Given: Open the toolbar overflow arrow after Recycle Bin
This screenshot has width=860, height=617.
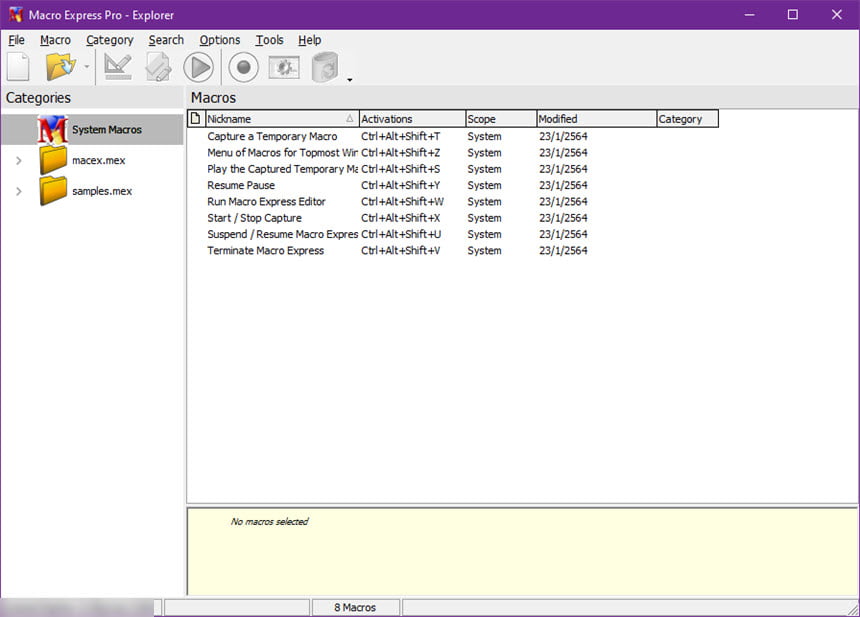Looking at the screenshot, I should click(349, 80).
